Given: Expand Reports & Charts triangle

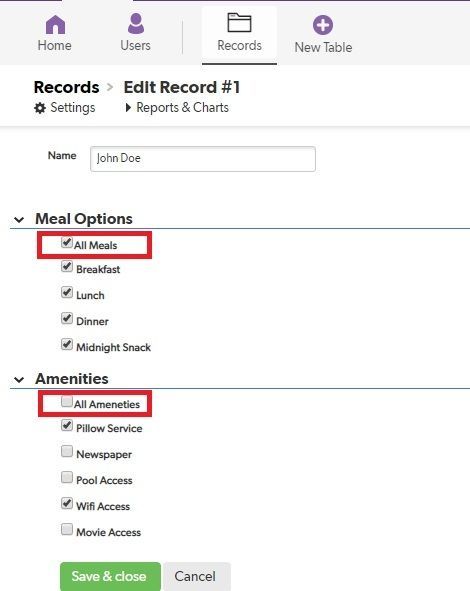Looking at the screenshot, I should (x=128, y=108).
